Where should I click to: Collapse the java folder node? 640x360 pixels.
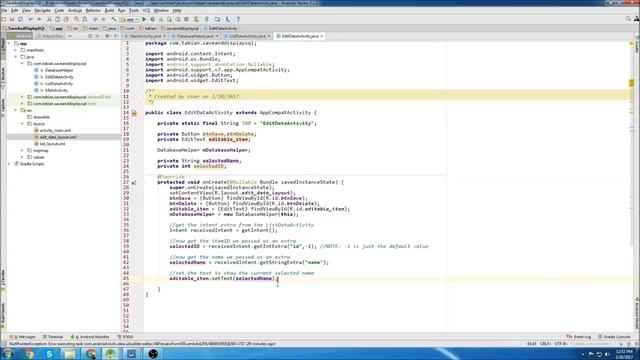click(x=16, y=57)
